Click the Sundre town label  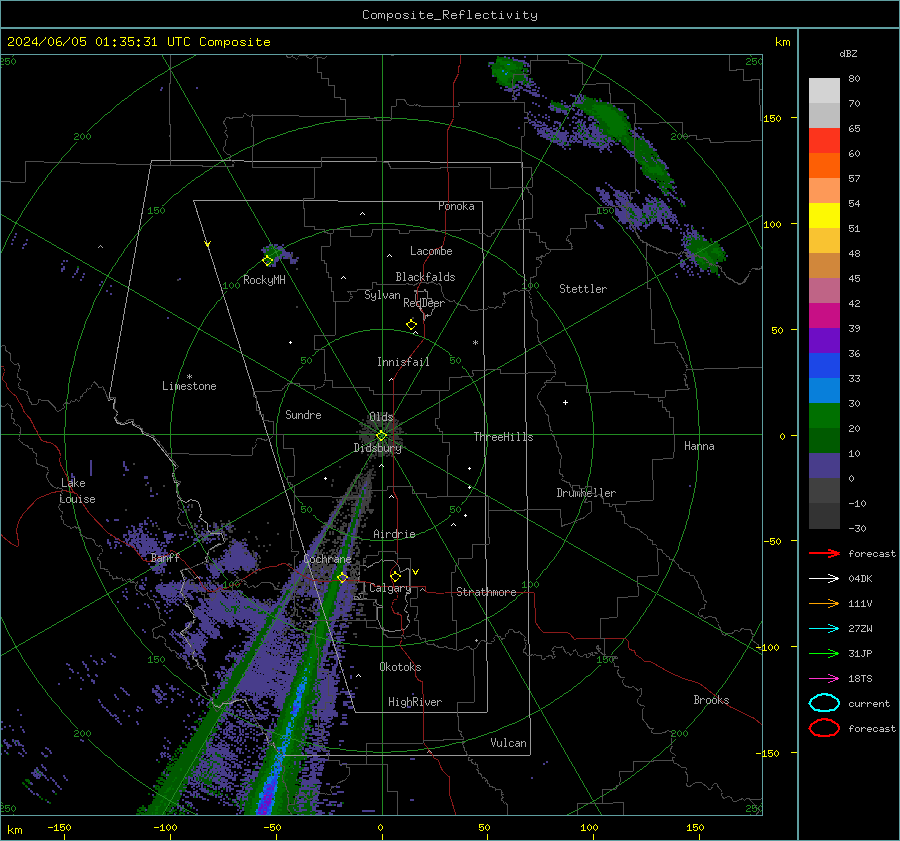[x=303, y=414]
